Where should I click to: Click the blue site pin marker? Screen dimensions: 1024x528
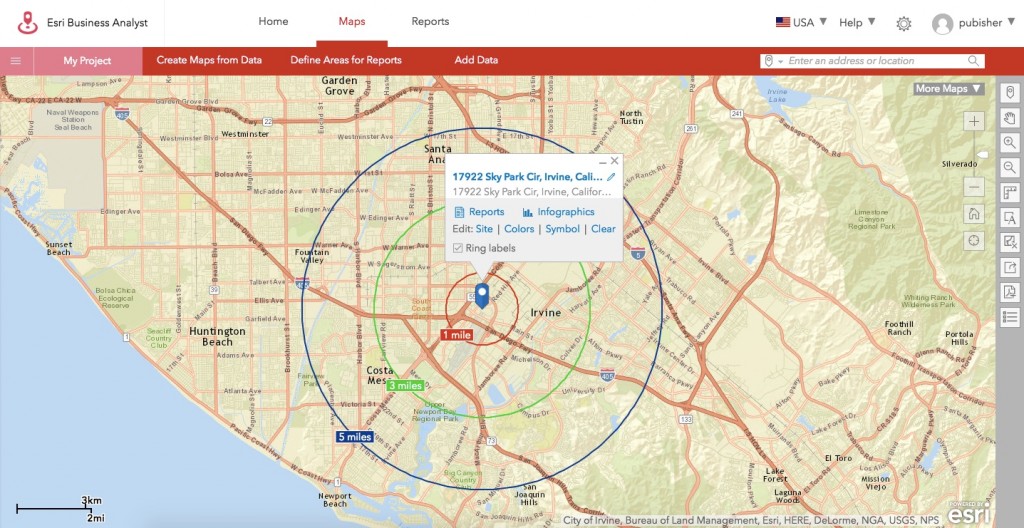tap(481, 295)
